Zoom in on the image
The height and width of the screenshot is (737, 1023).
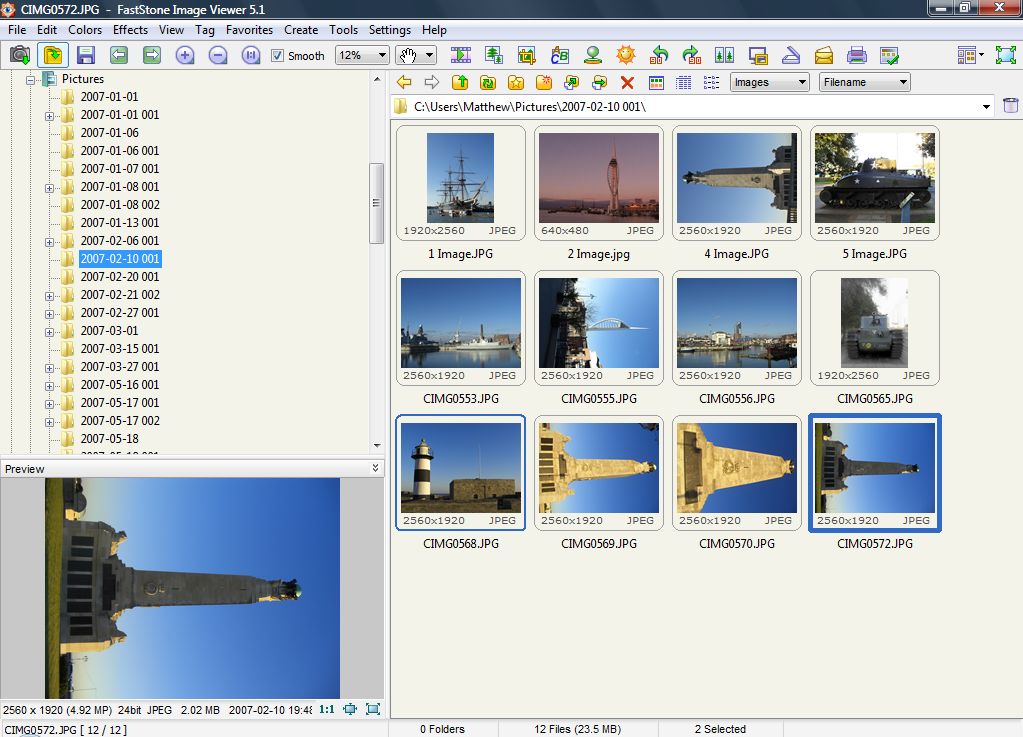[x=186, y=56]
